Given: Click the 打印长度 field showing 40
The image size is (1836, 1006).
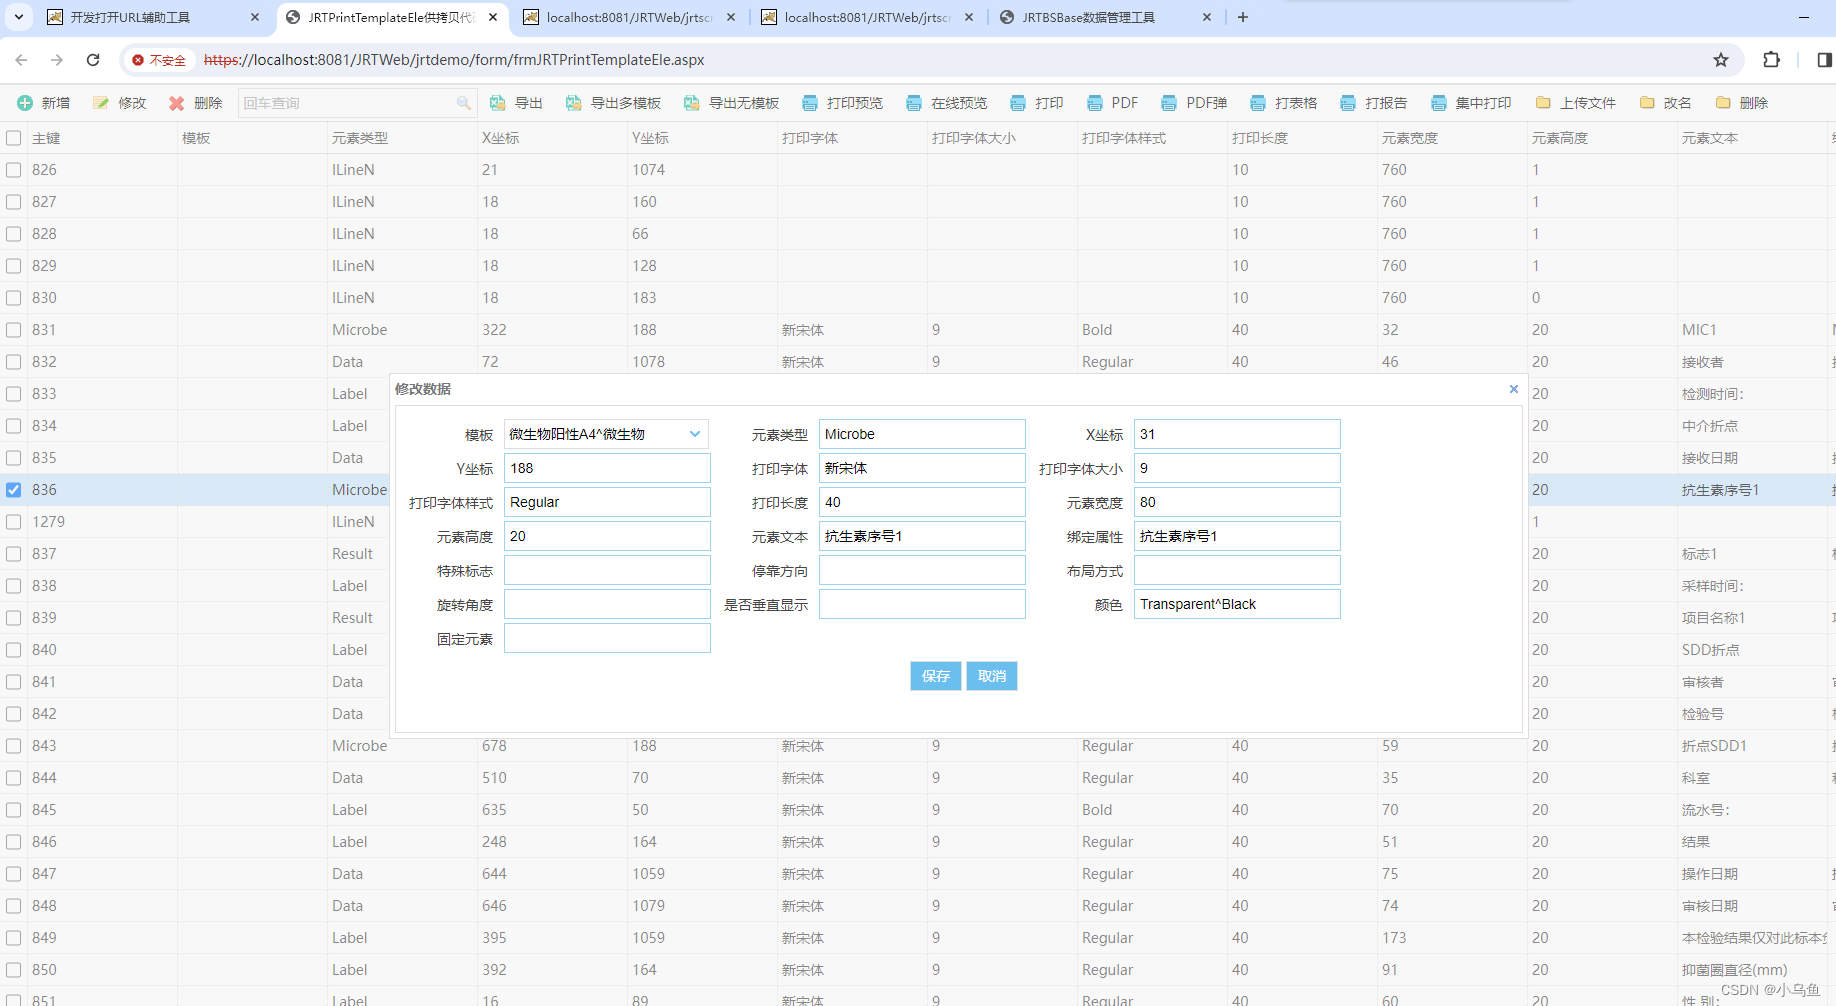Looking at the screenshot, I should (922, 502).
